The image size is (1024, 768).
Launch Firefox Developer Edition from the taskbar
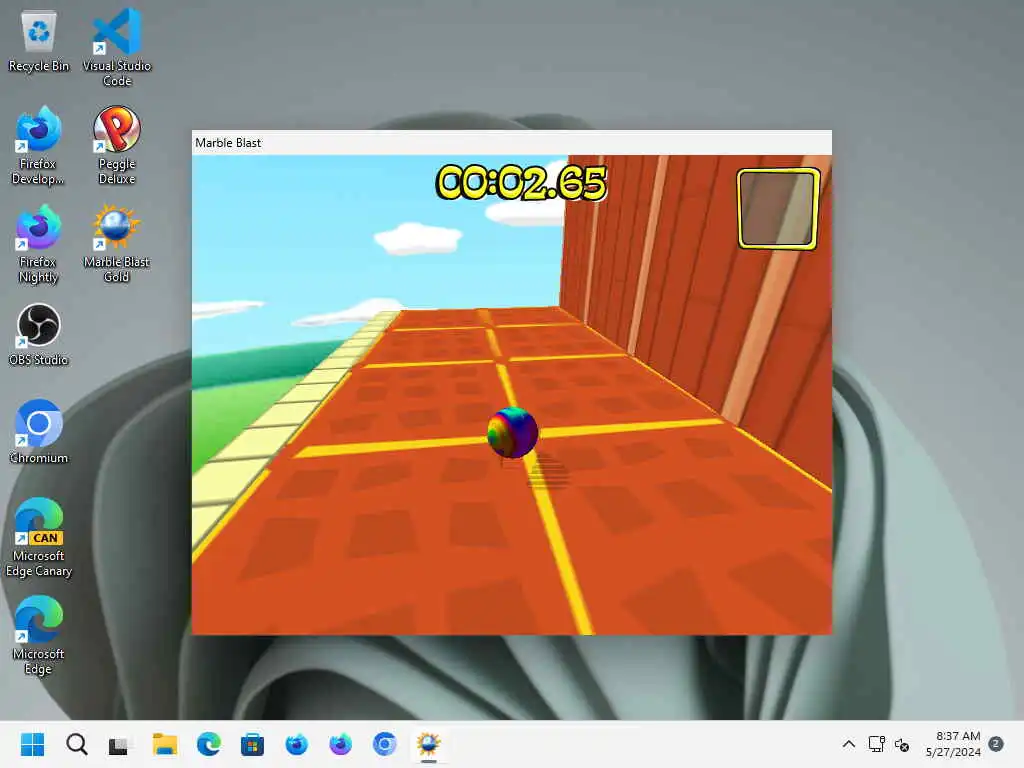coord(296,744)
